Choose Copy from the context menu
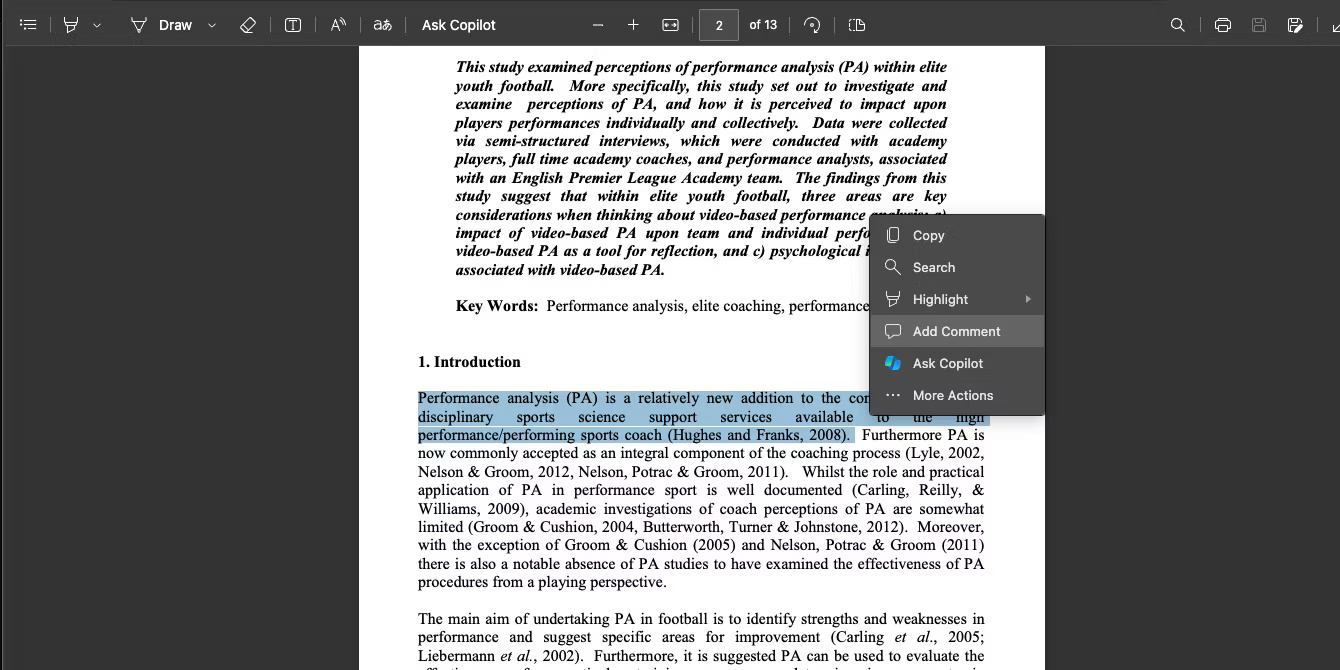This screenshot has width=1340, height=670. pos(957,235)
